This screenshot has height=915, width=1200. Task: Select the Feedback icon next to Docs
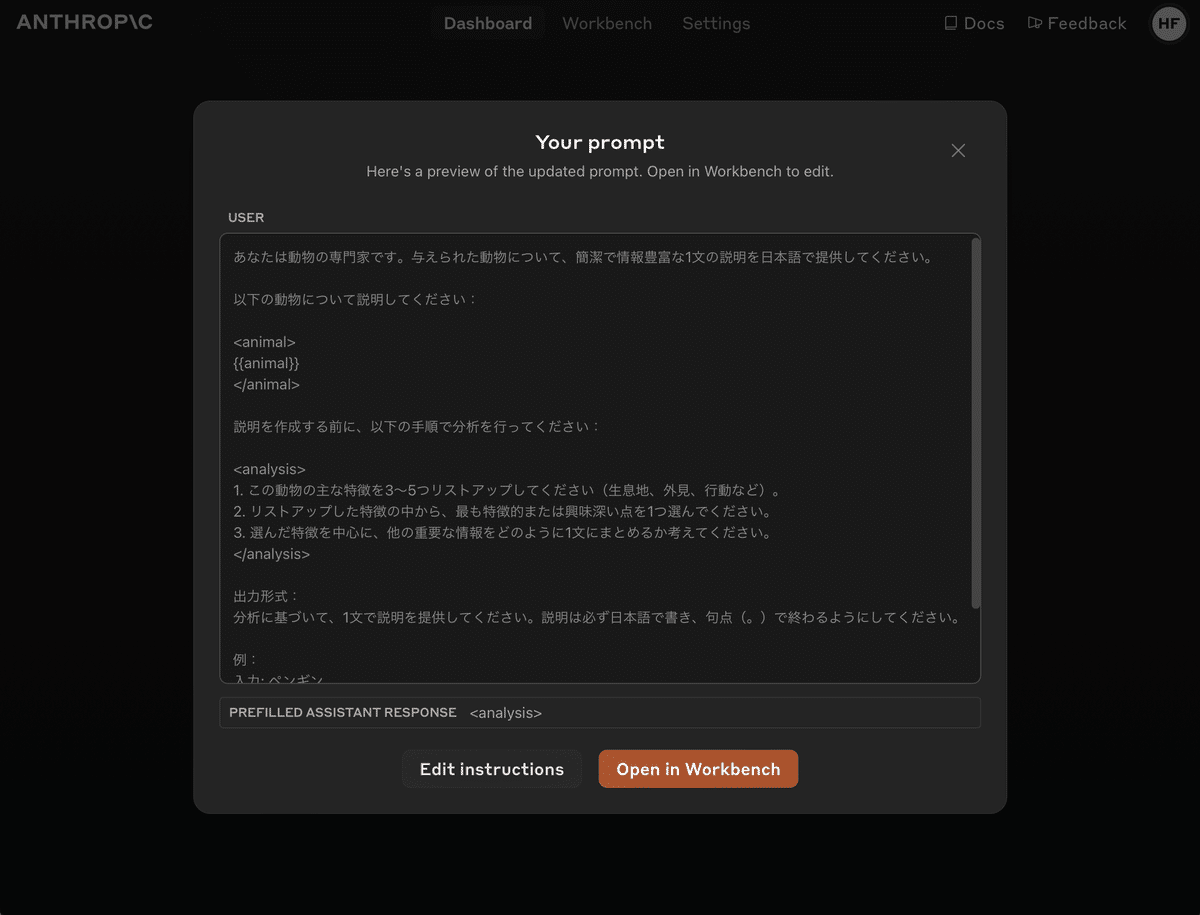(x=1034, y=22)
